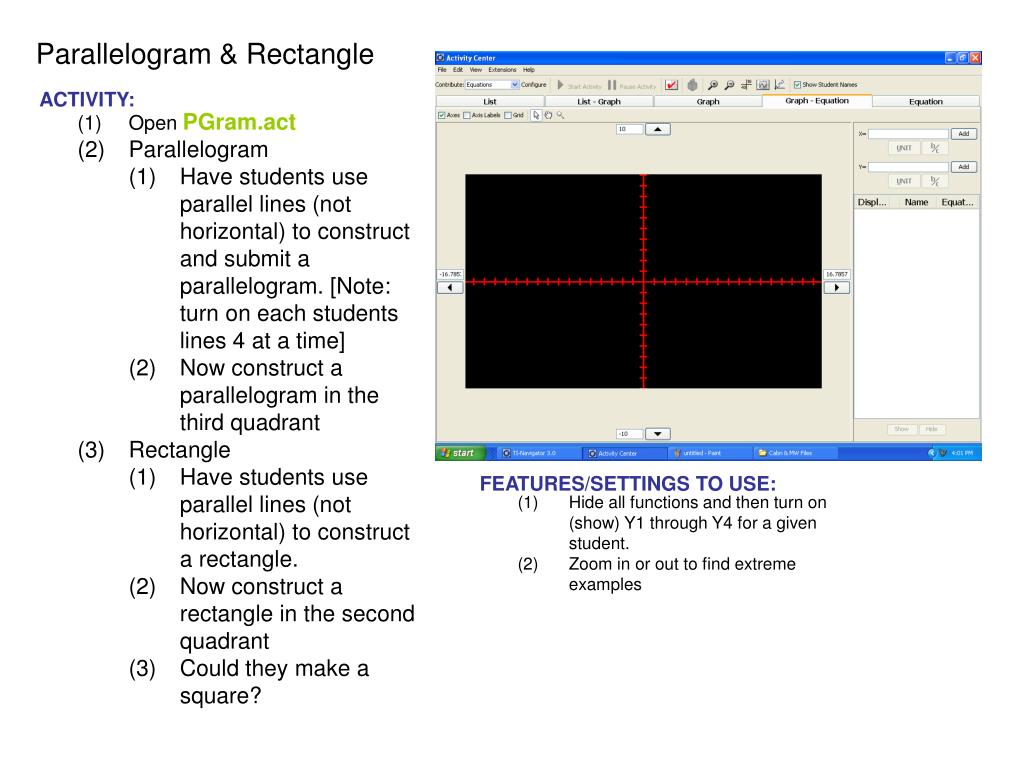Click the Name column header

pyautogui.click(x=916, y=202)
